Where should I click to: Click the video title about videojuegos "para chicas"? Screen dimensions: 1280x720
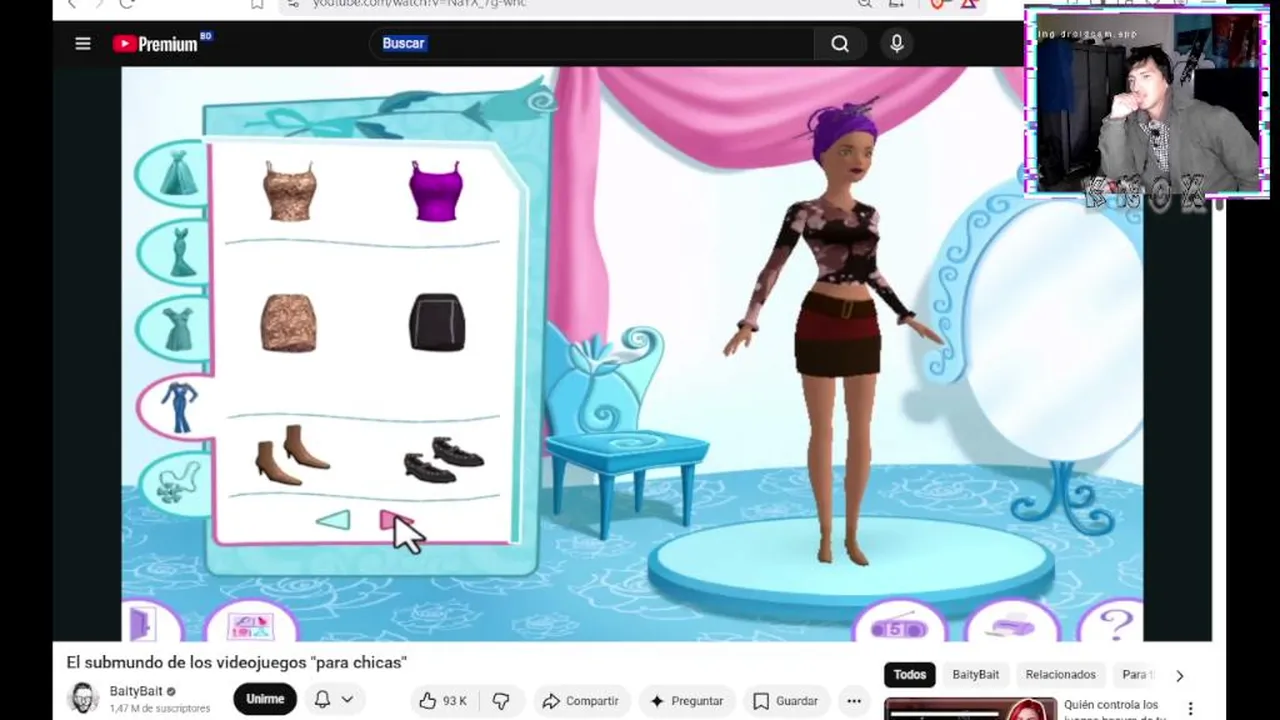(237, 662)
